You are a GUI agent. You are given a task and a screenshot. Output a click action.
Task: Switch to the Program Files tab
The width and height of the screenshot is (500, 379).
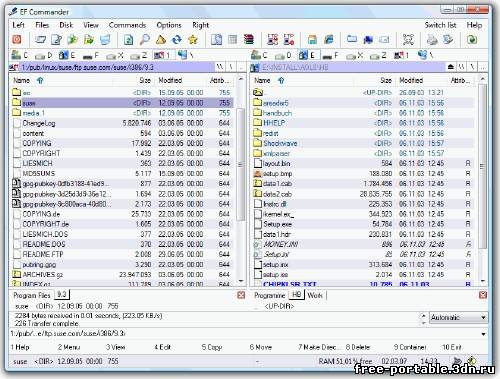click(x=32, y=295)
